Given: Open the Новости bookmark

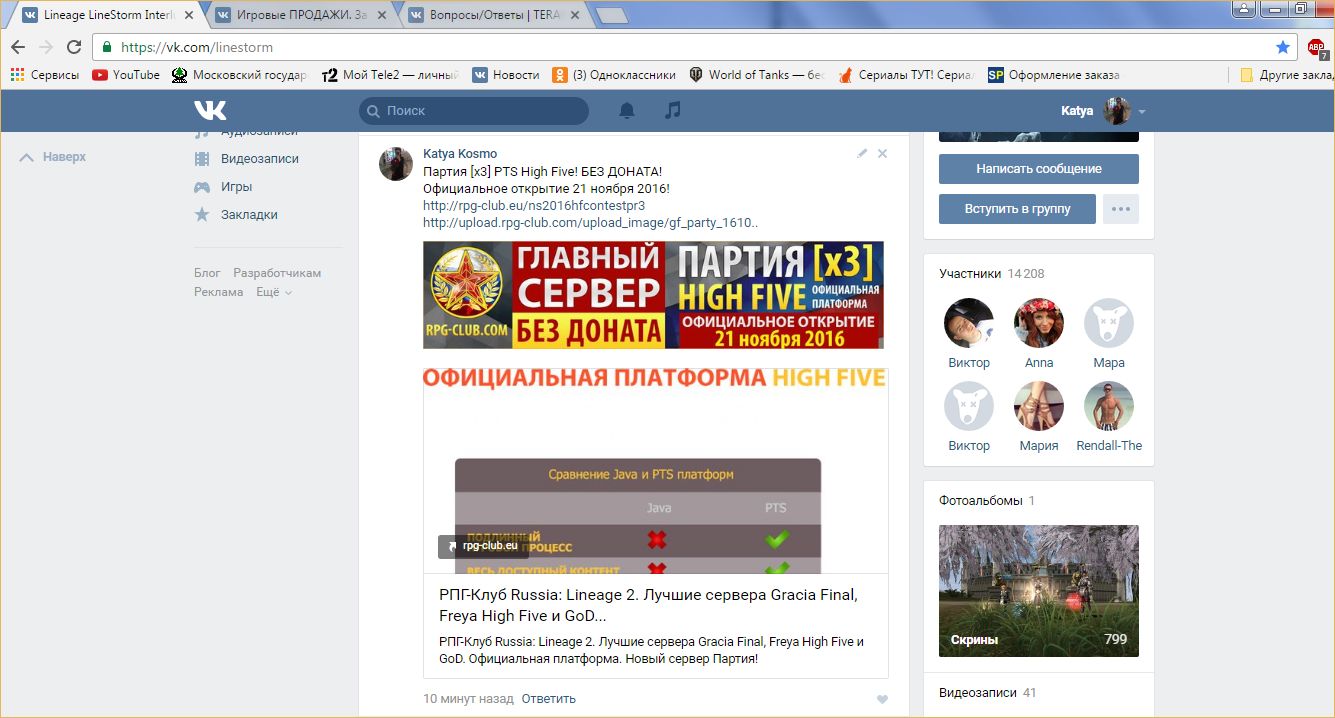Looking at the screenshot, I should pos(506,74).
